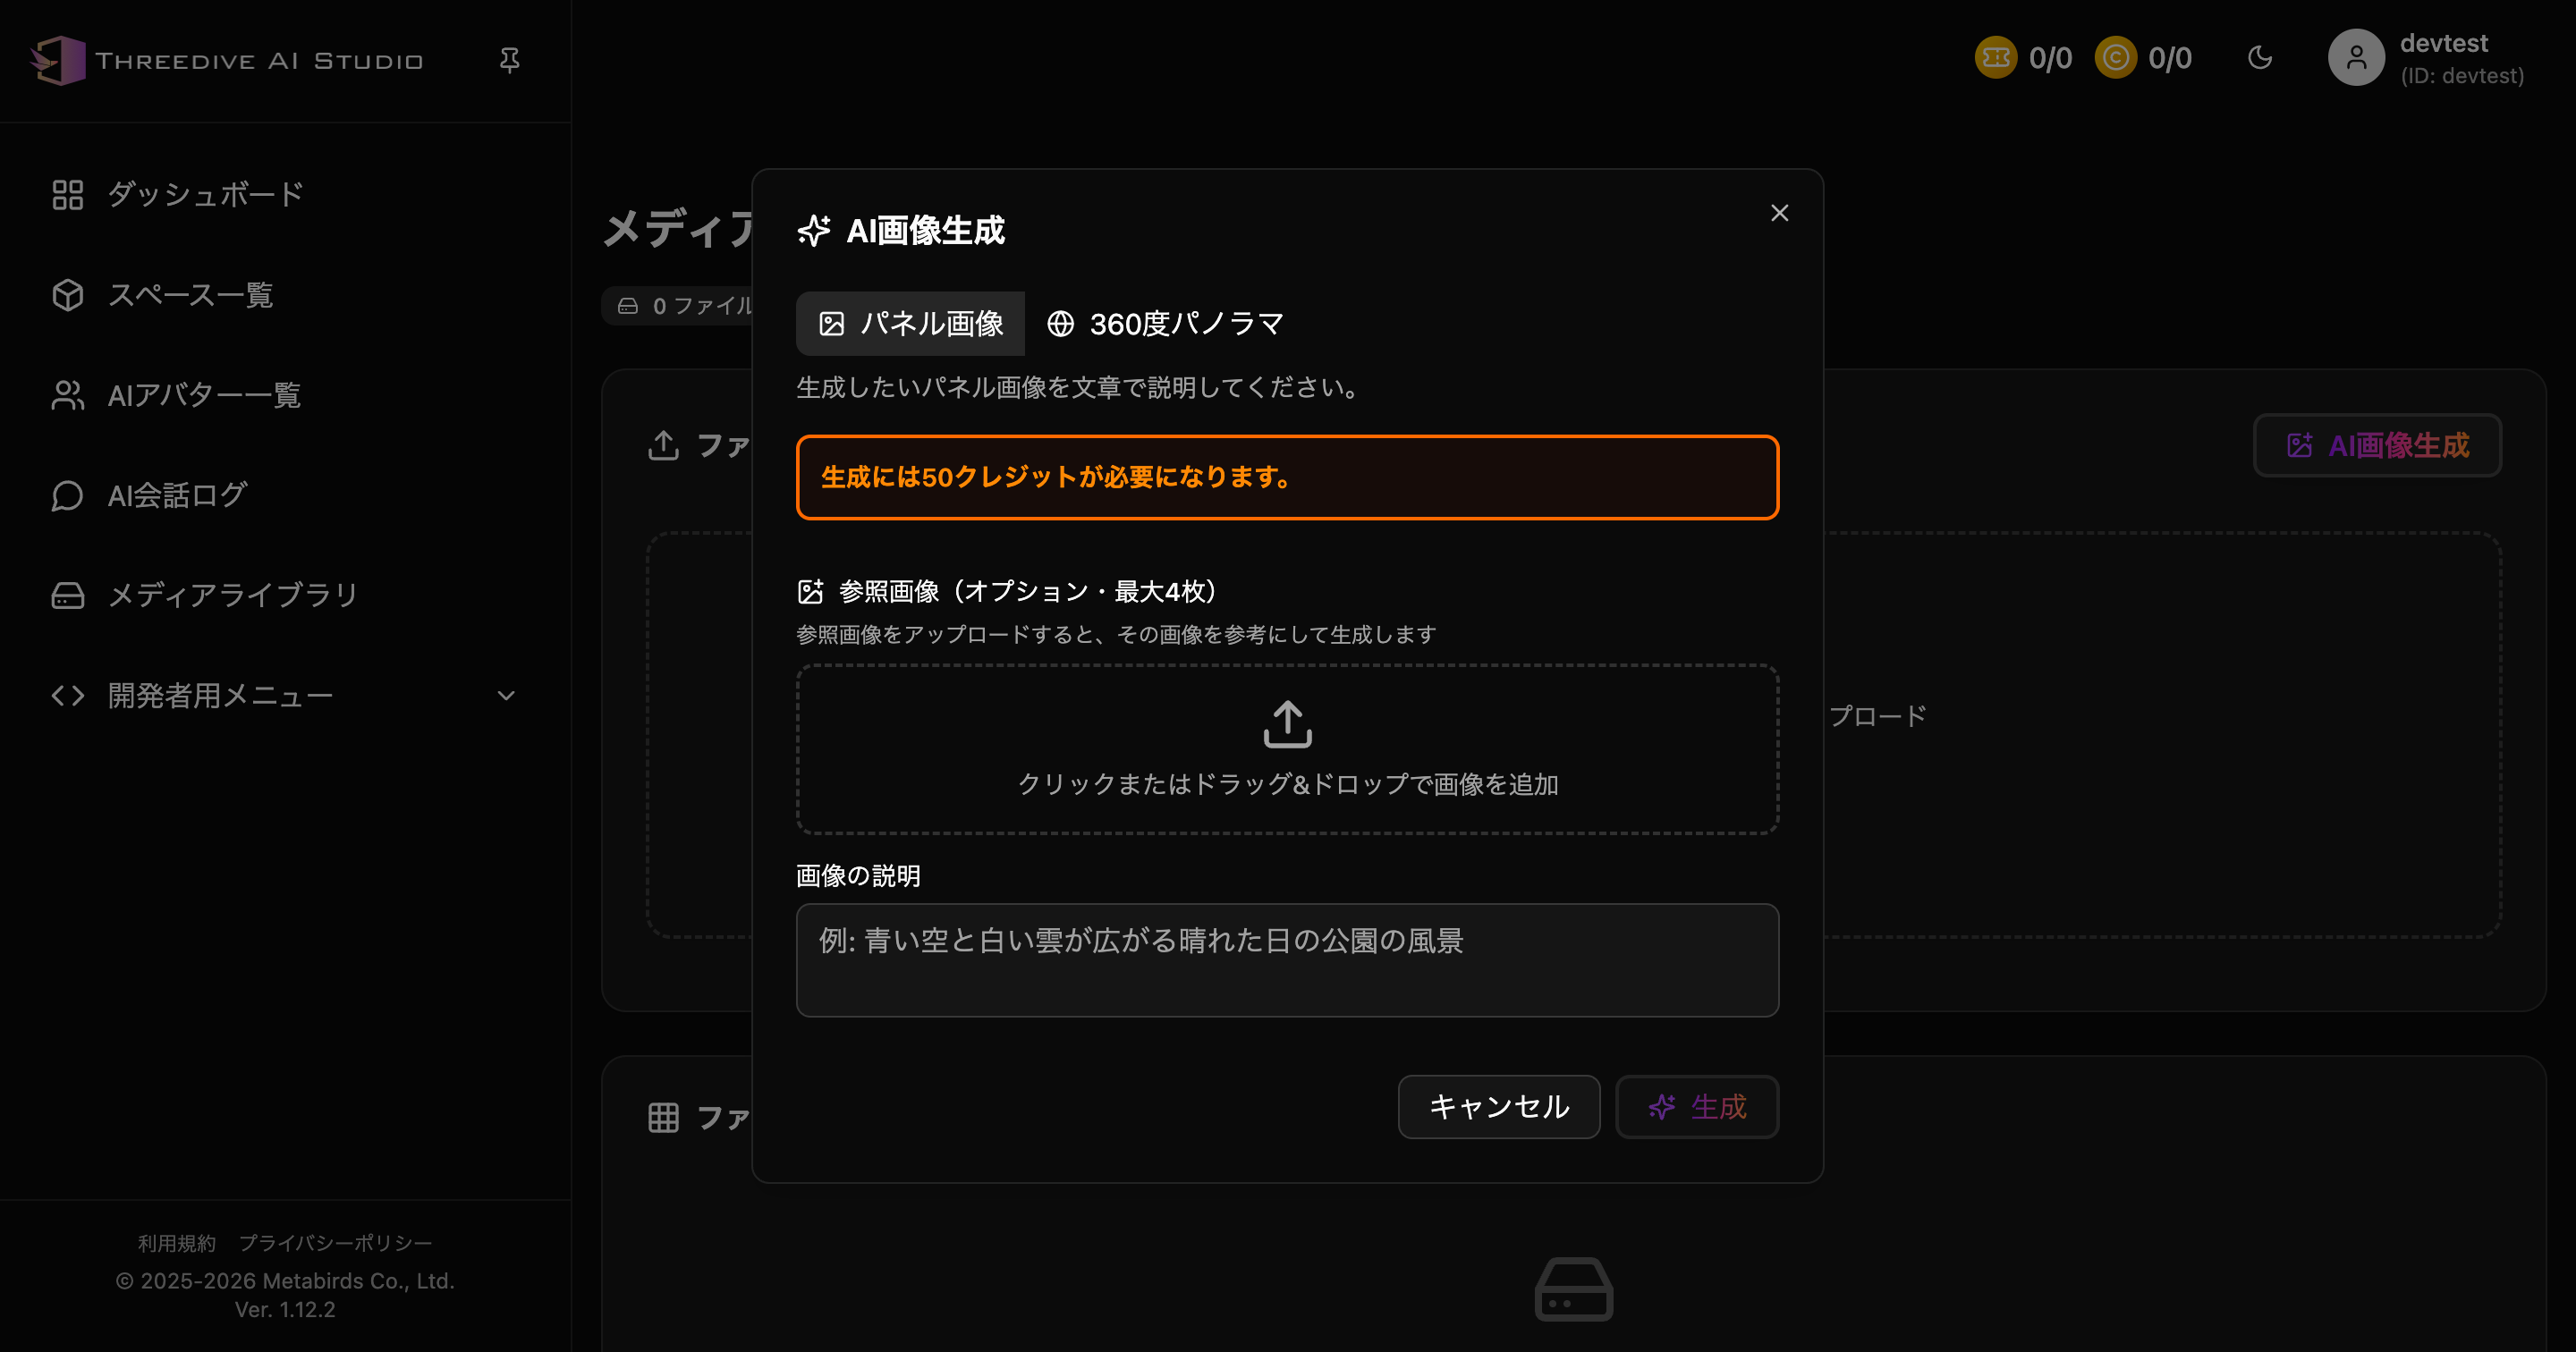Open the 利用規約 link
The image size is (2576, 1352).
point(177,1242)
